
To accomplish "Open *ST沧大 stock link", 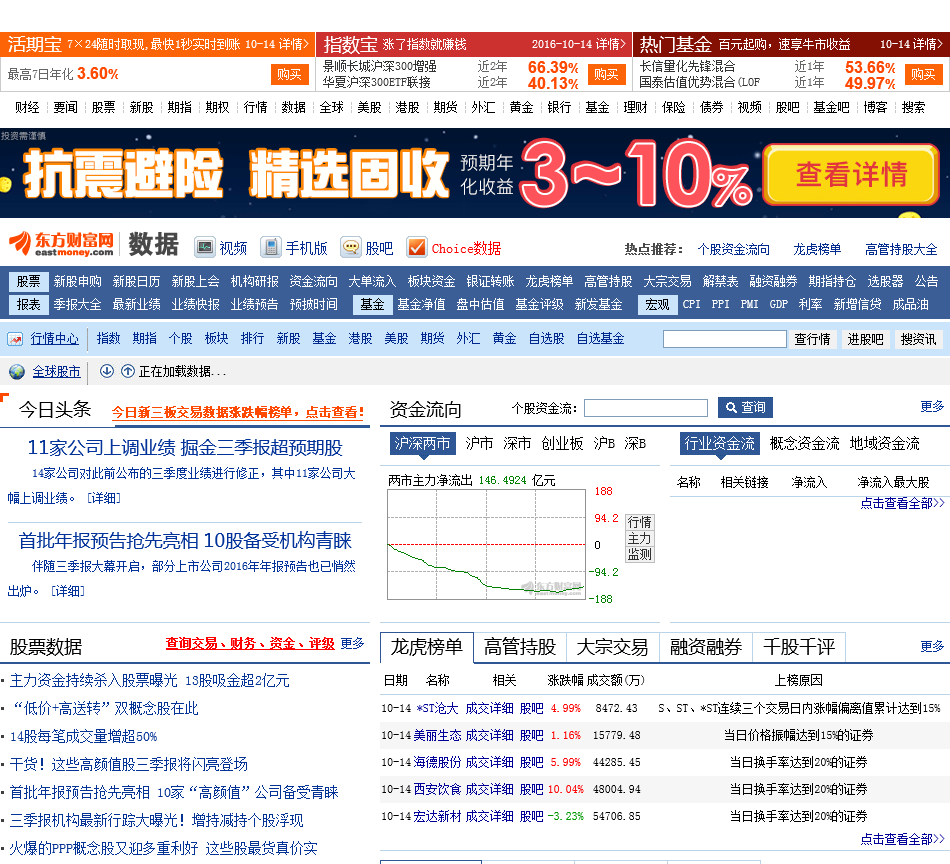I will click(x=436, y=708).
